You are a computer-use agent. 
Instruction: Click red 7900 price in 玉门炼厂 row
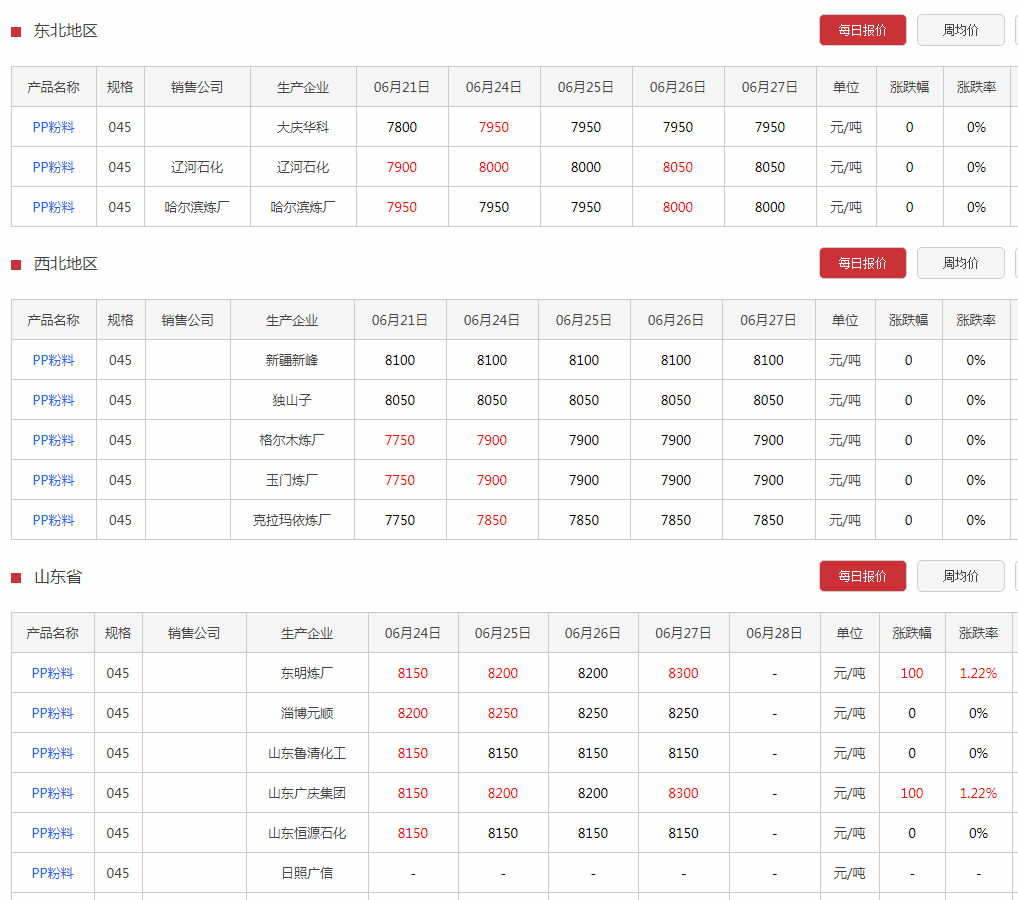pos(491,481)
